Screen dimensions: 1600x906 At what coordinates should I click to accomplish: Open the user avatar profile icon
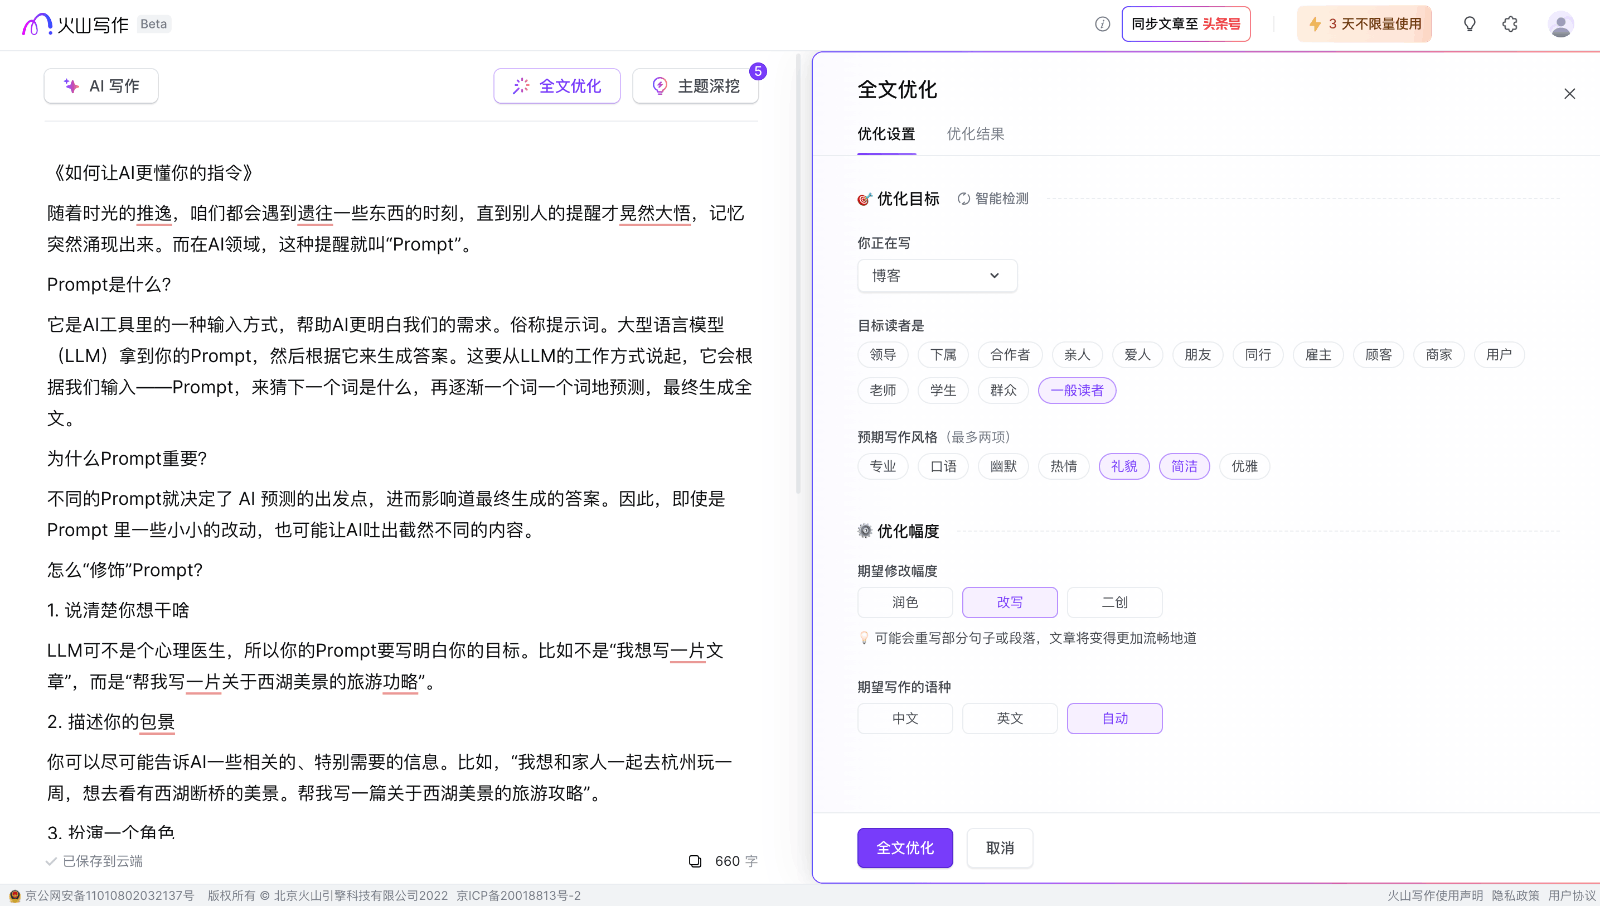click(x=1560, y=24)
